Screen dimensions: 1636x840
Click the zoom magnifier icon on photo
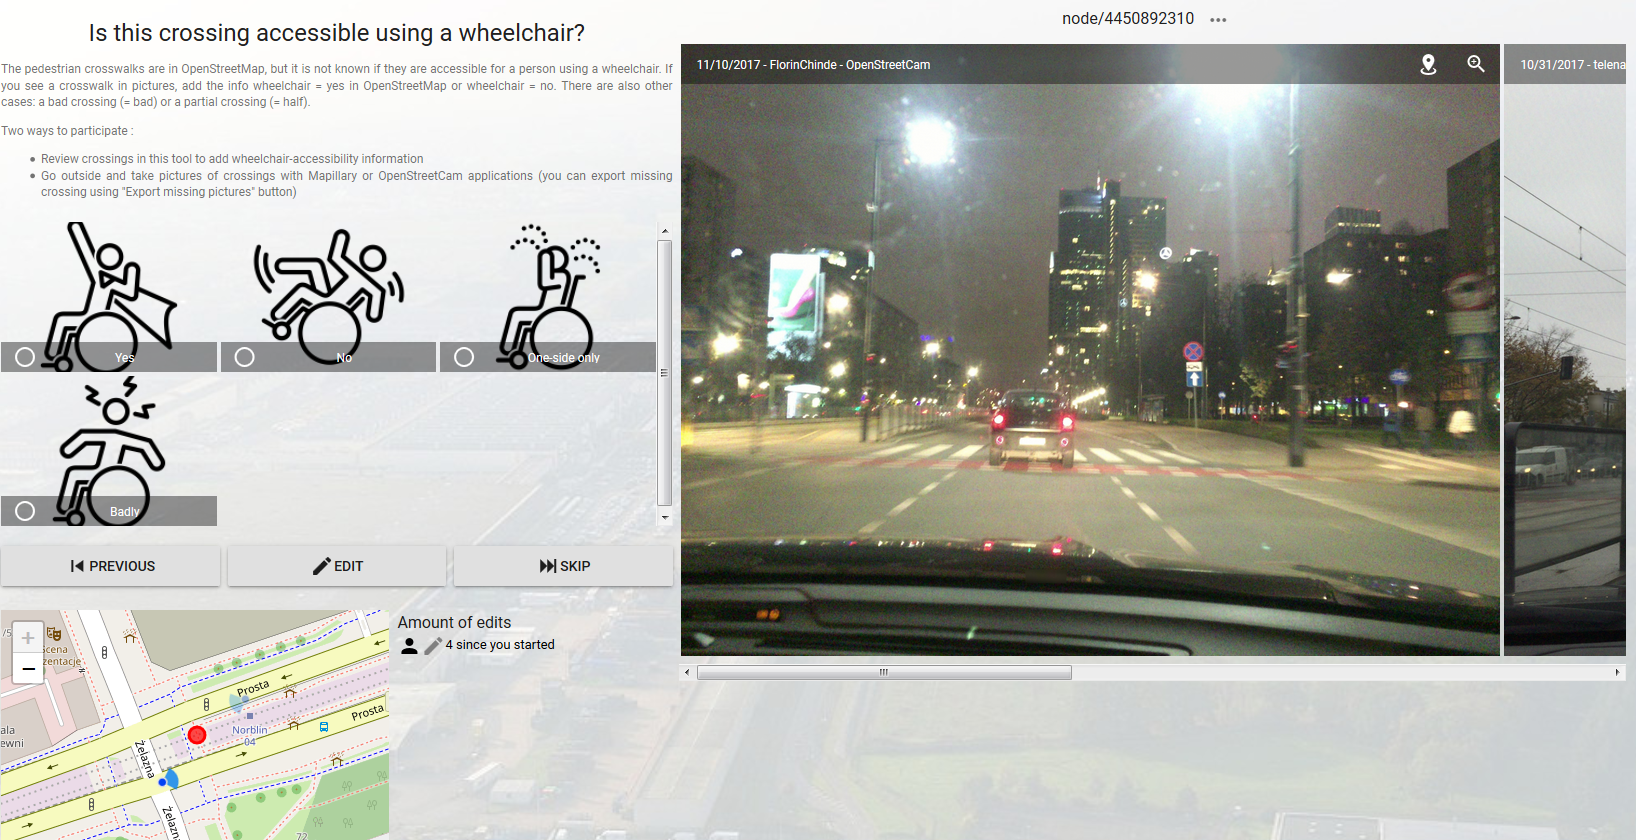tap(1475, 64)
